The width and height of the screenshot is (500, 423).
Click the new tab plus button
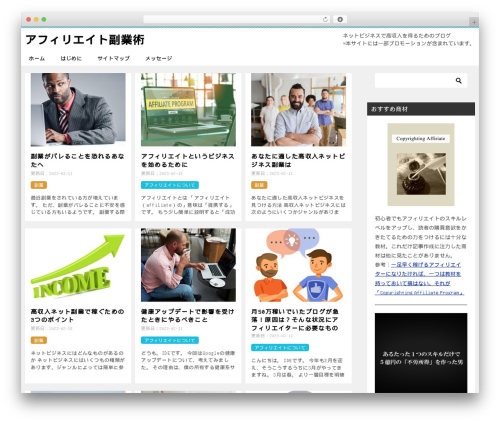pos(474,22)
